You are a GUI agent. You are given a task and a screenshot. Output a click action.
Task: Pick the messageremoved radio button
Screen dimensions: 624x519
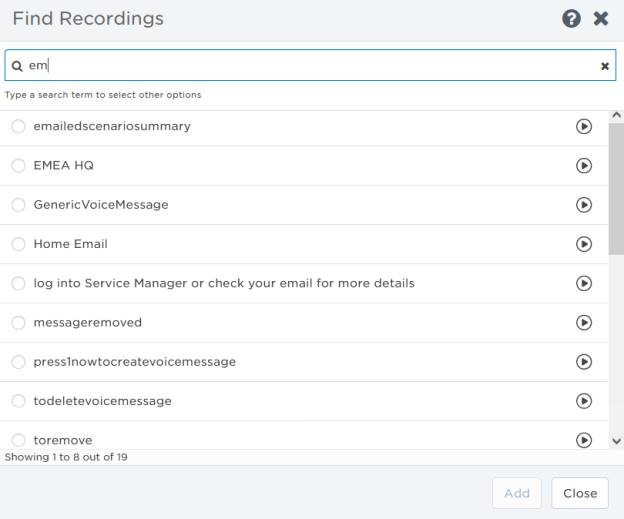tap(18, 323)
